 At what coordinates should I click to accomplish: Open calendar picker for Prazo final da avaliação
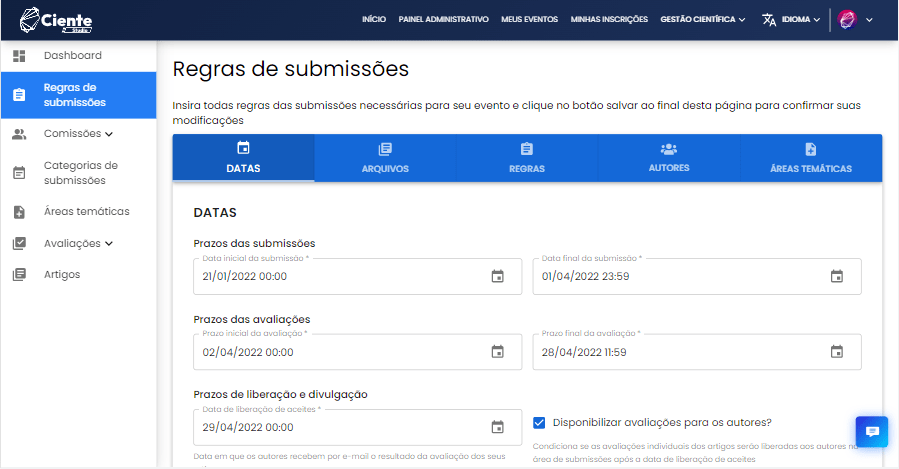837,352
